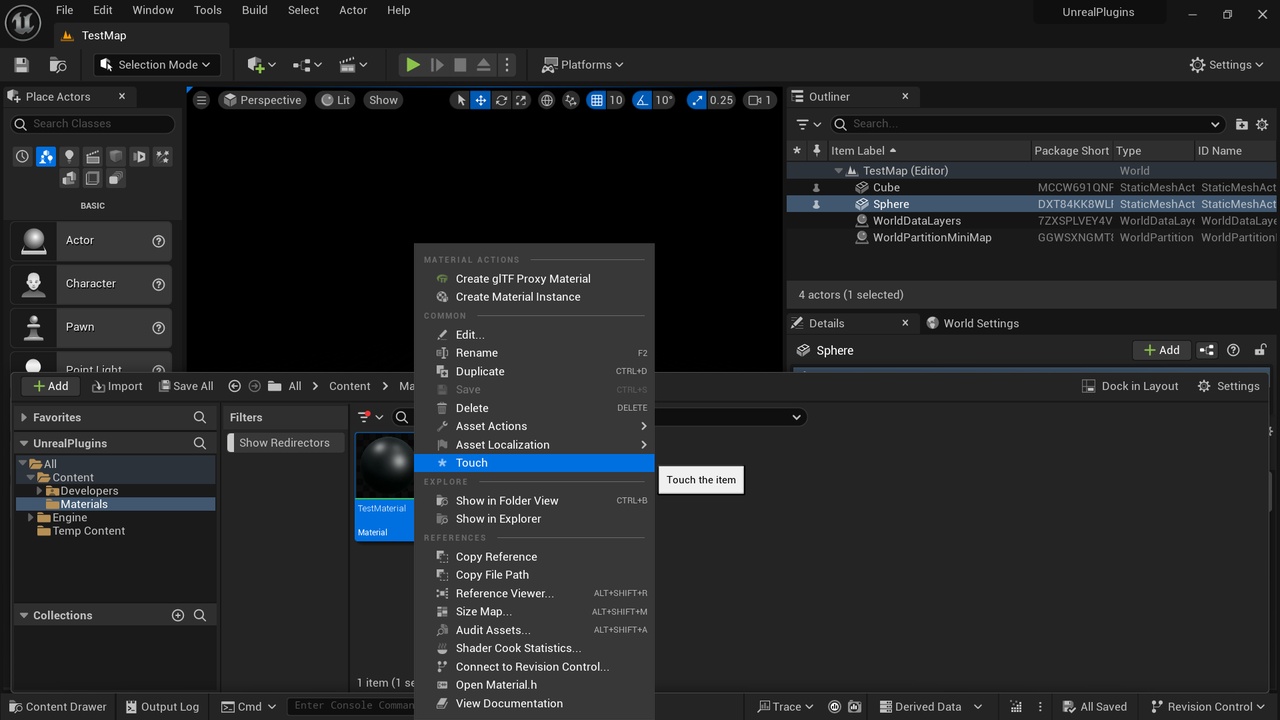Start Play in Editor with the green button
Screen dimensions: 1280x720
click(x=412, y=65)
